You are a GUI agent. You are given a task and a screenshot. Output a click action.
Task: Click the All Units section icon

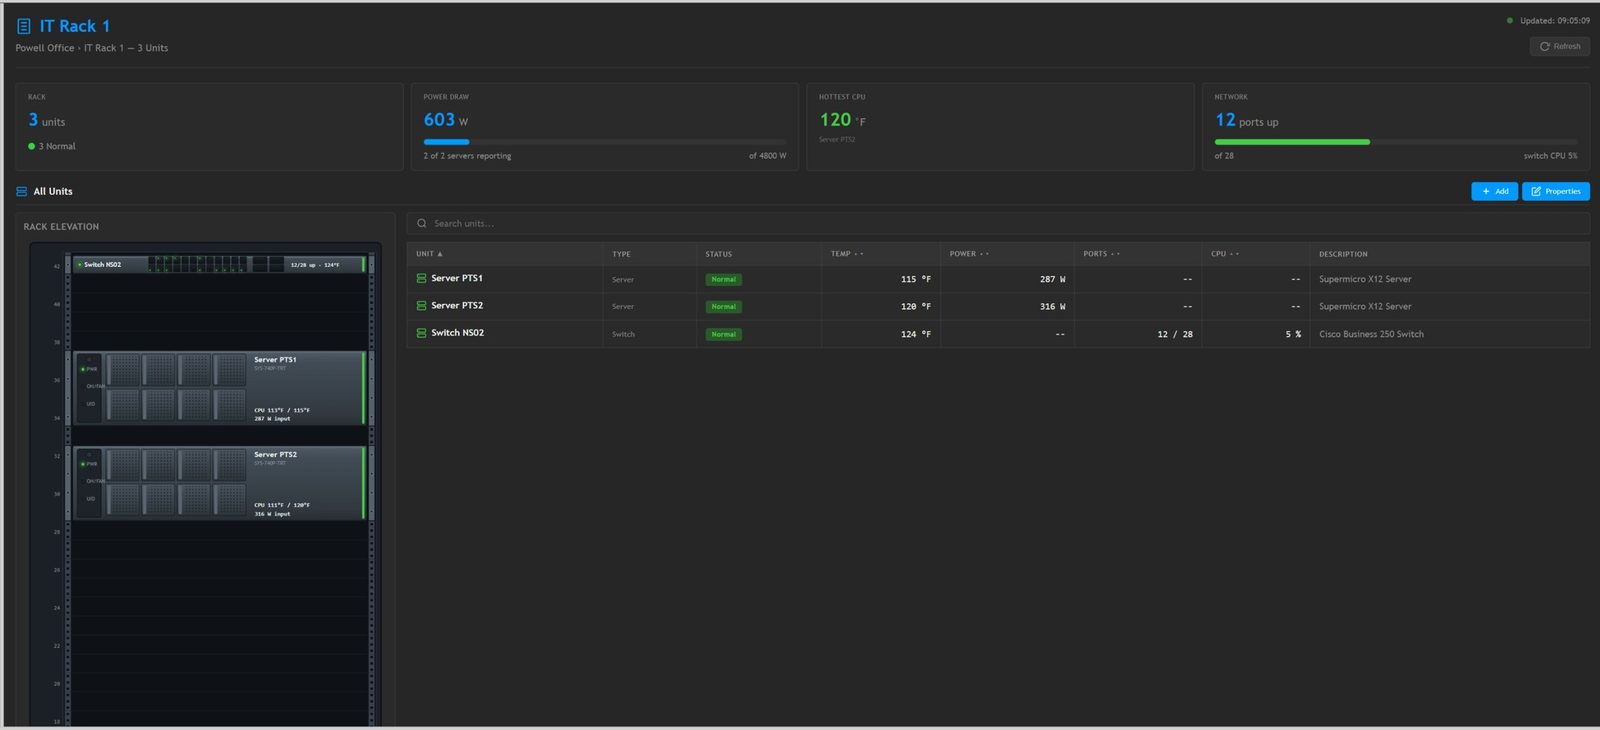click(21, 191)
